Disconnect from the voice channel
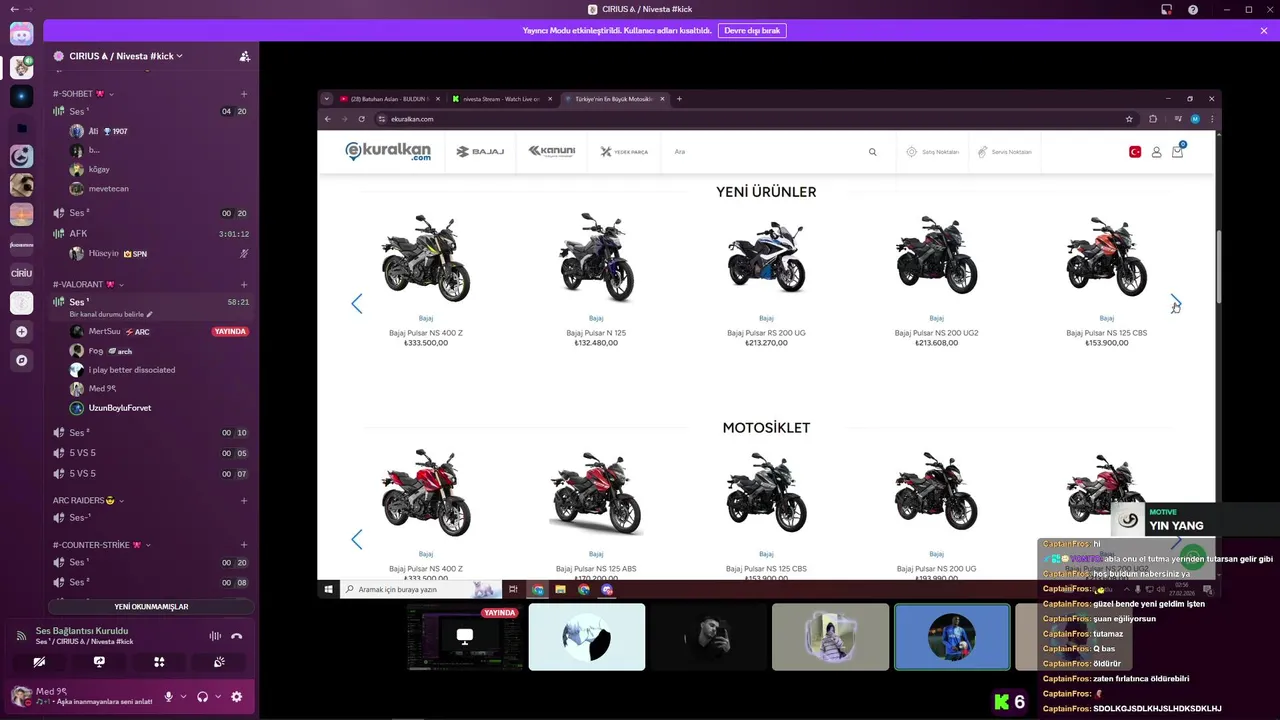The height and width of the screenshot is (720, 1280). 237,636
